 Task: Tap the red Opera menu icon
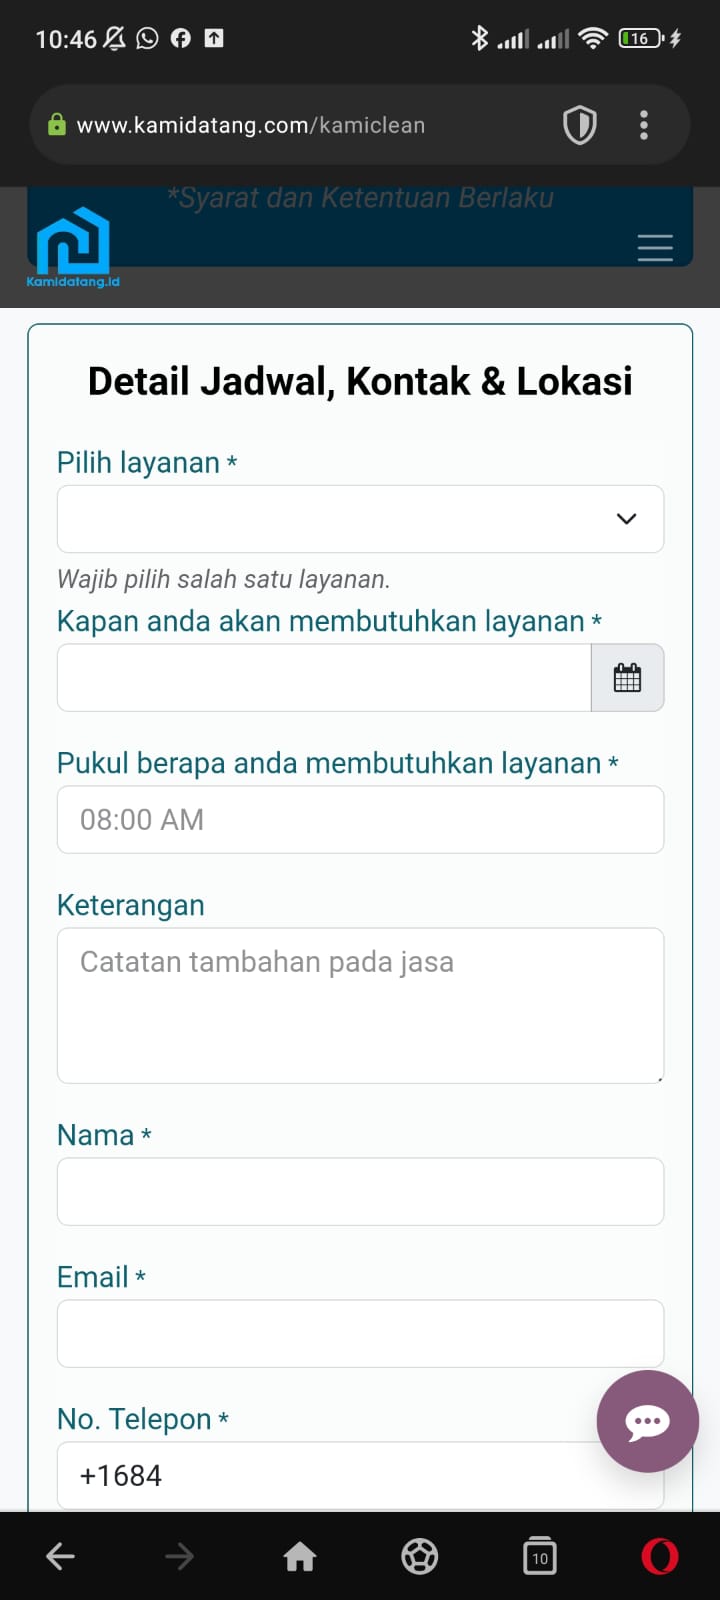(x=660, y=1556)
